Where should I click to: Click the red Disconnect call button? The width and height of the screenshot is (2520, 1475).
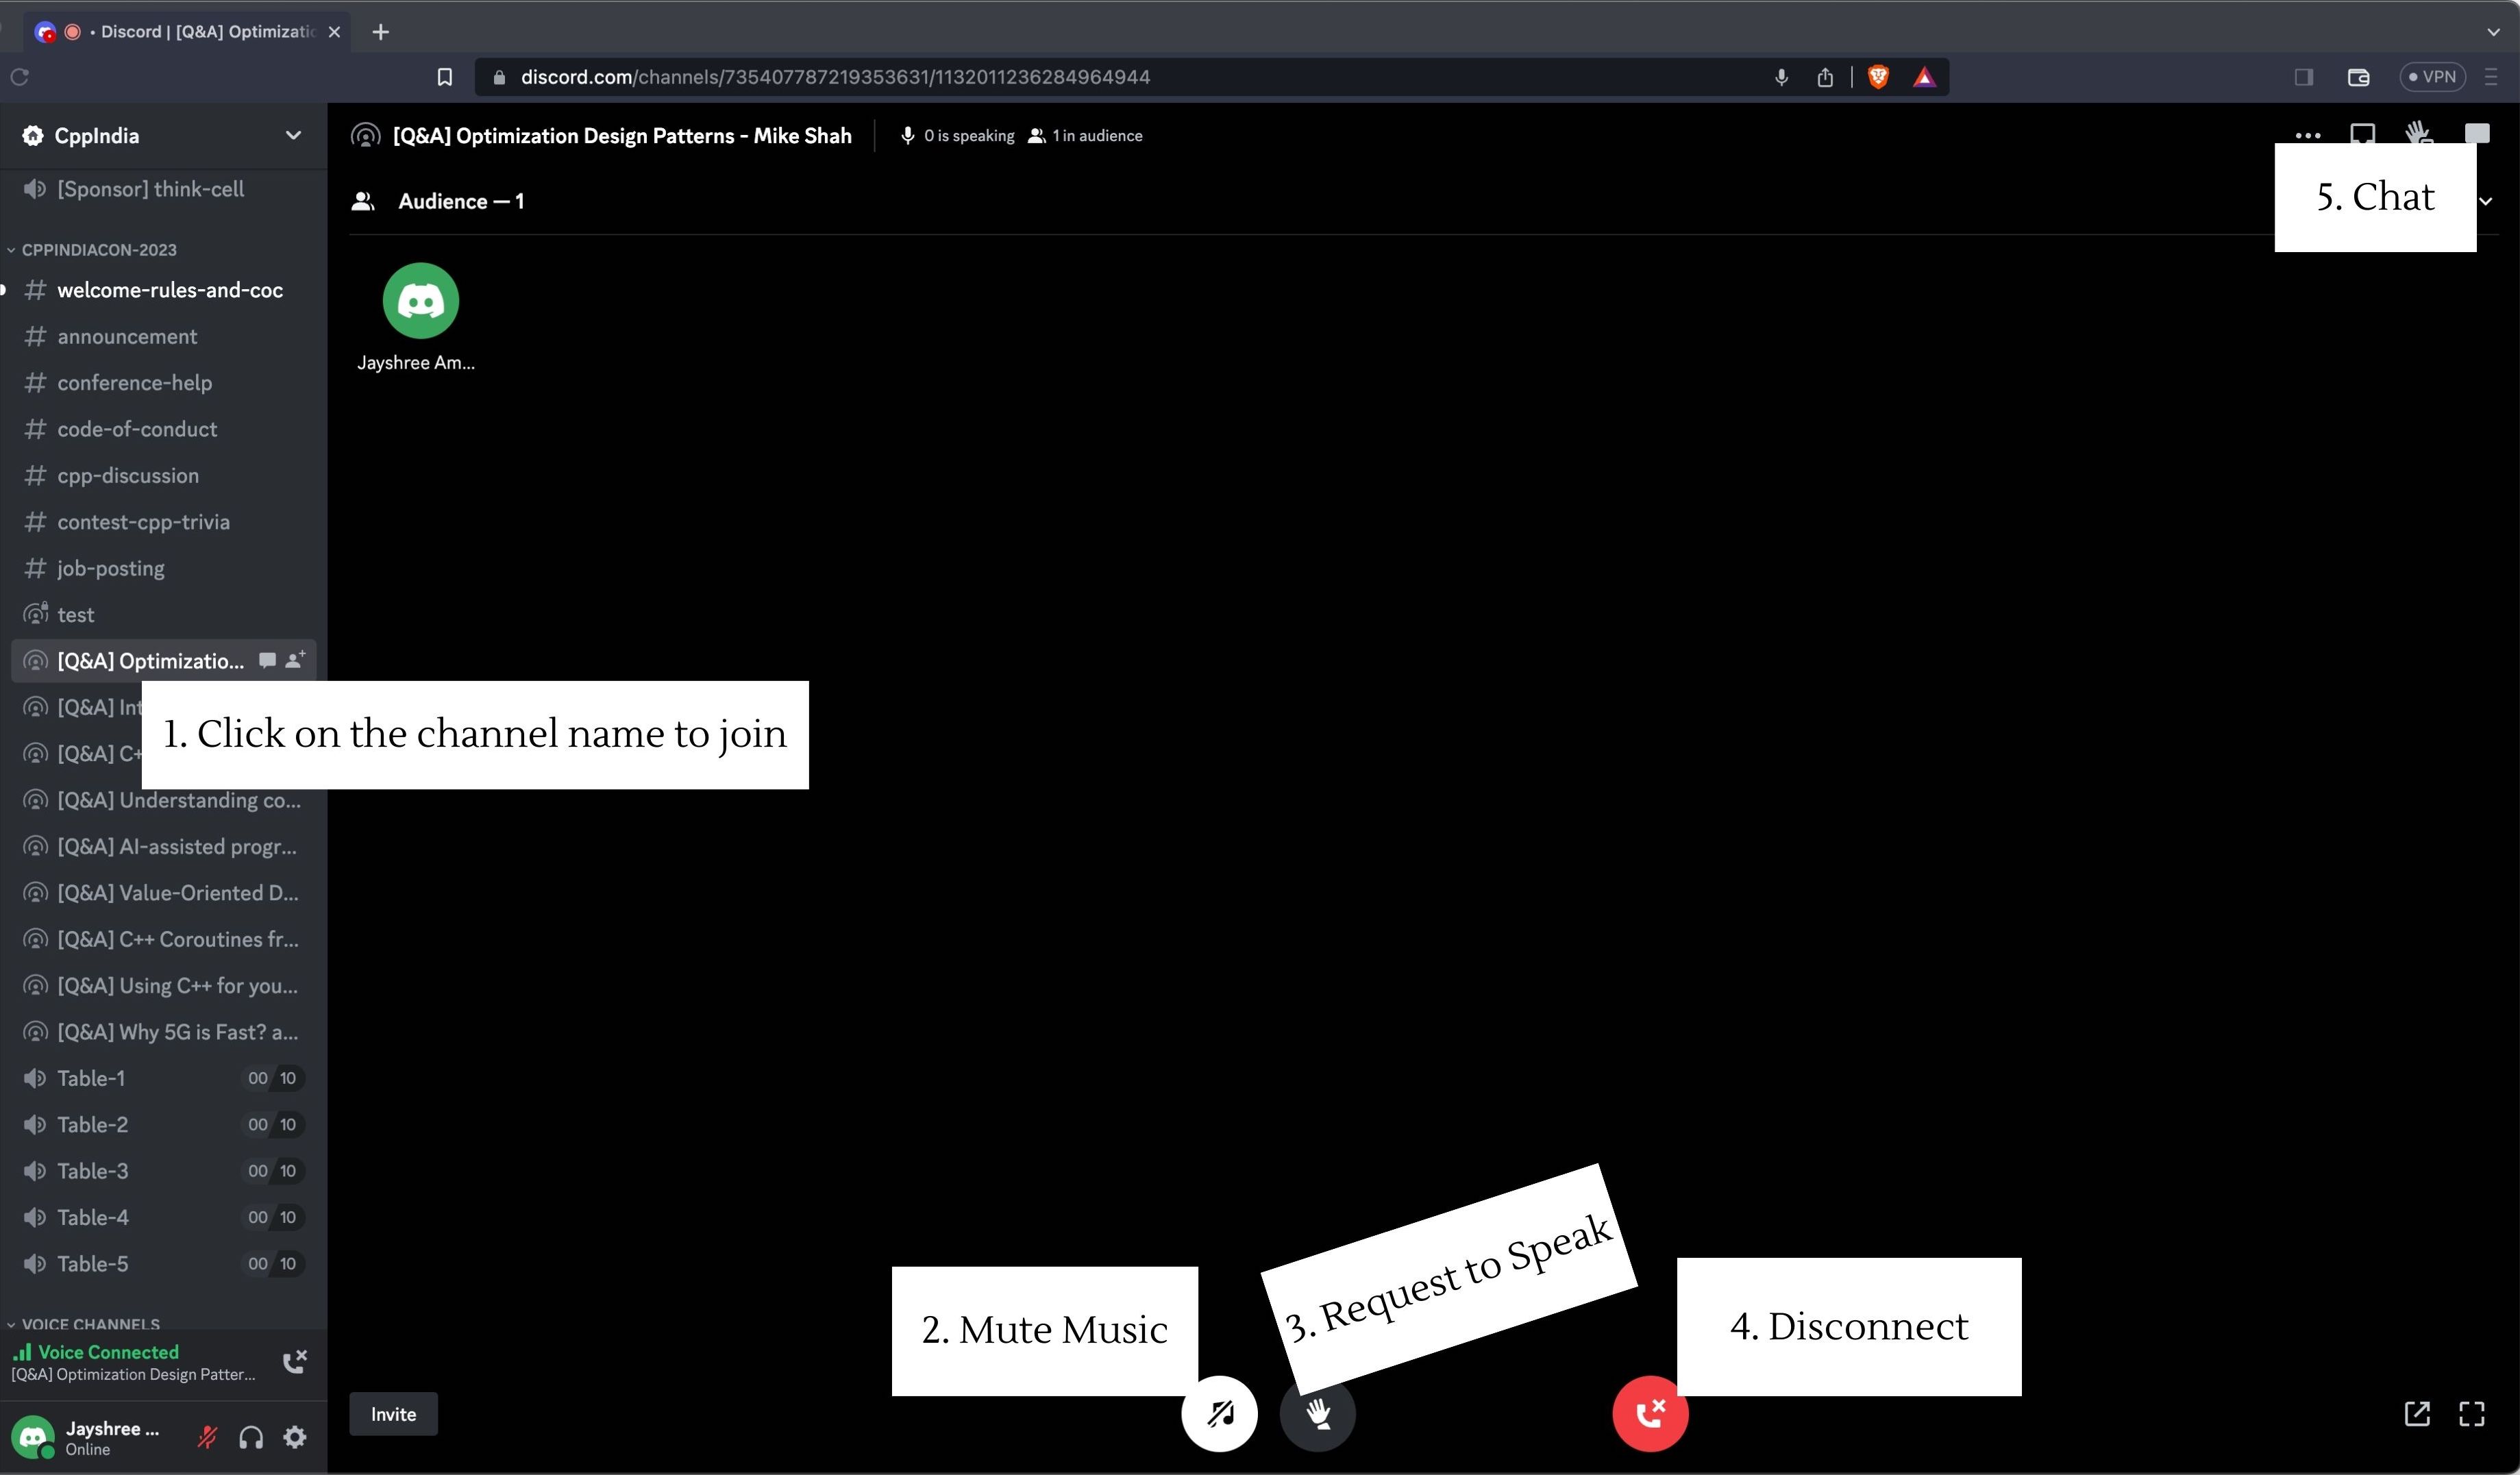[x=1650, y=1413]
